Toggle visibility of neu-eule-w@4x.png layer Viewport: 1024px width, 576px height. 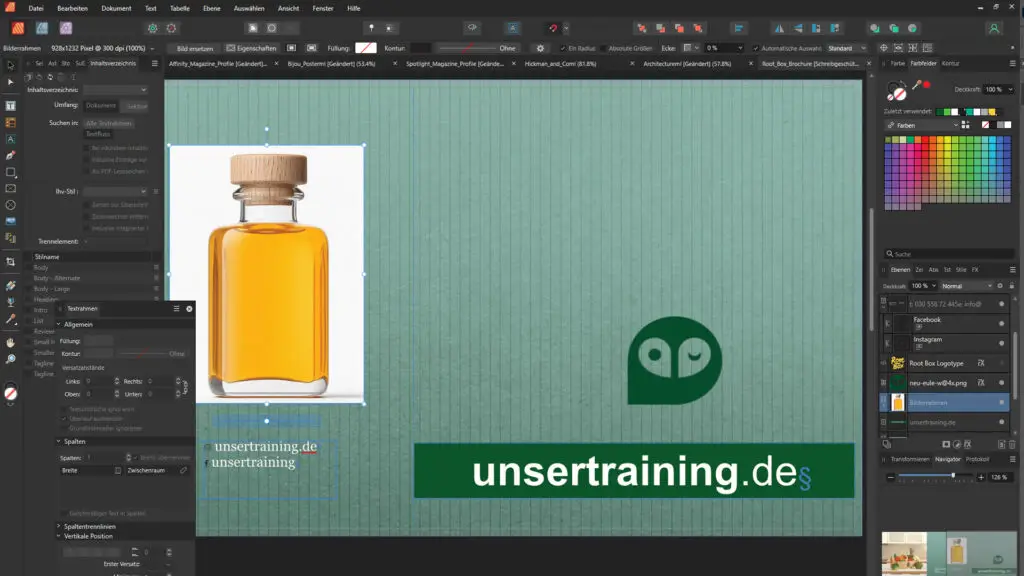1001,383
